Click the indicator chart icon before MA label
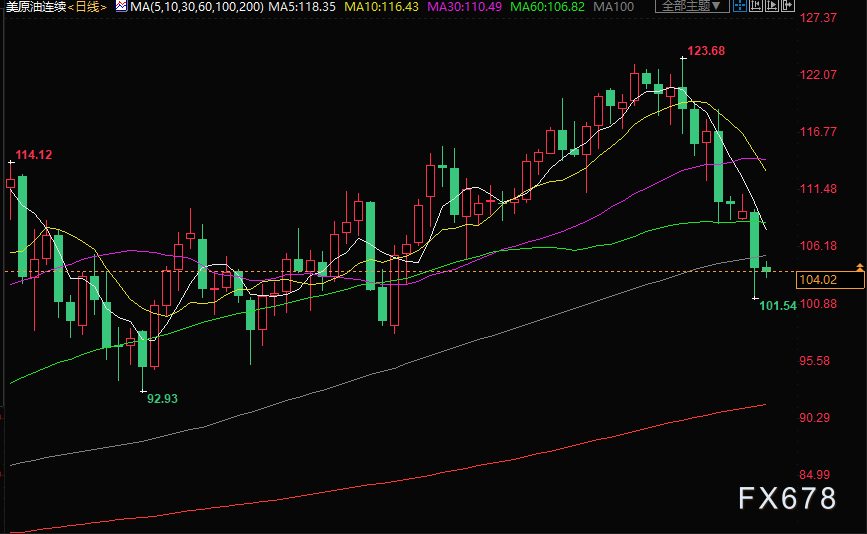Viewport: 867px width, 534px height. pos(121,6)
